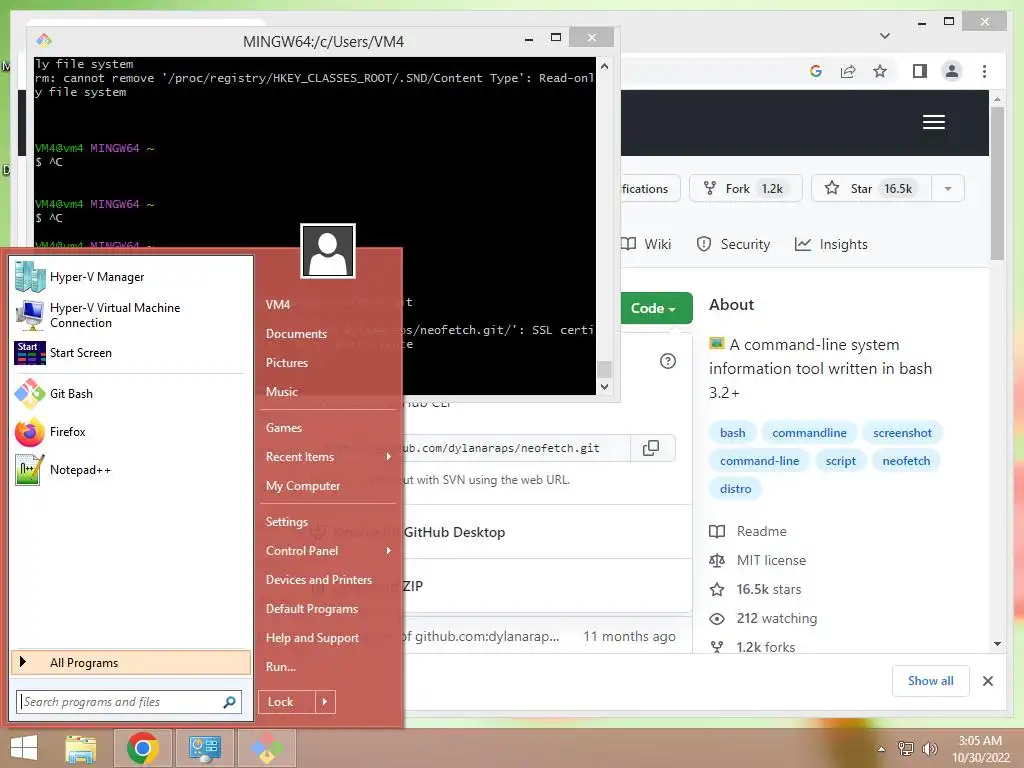Share this page in Chrome

(848, 71)
